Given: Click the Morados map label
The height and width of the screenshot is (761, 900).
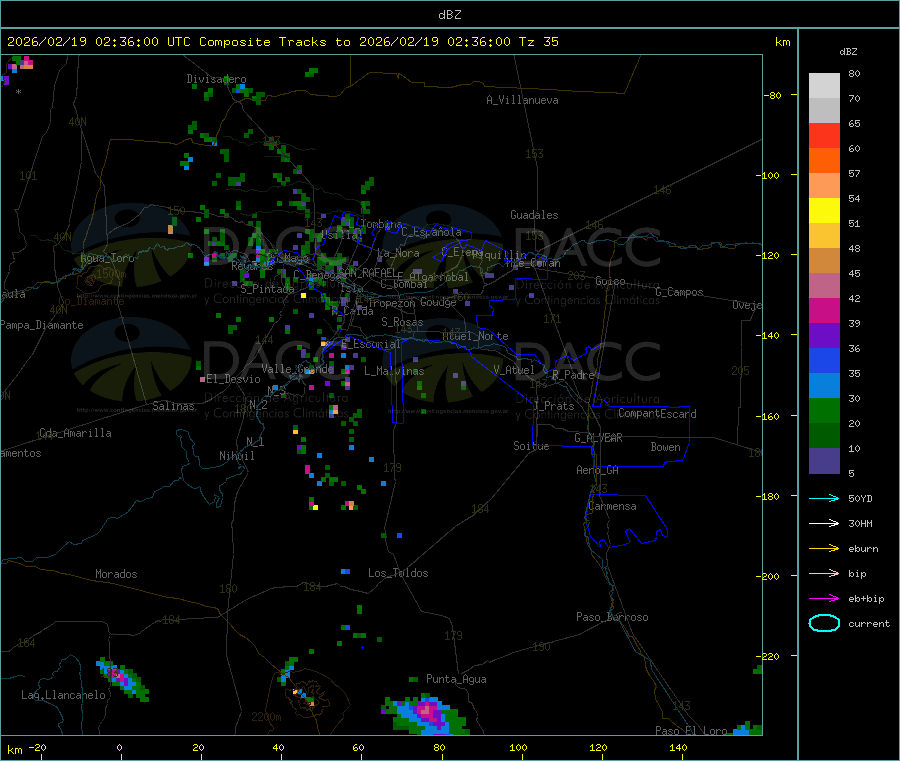Looking at the screenshot, I should click(x=117, y=574).
